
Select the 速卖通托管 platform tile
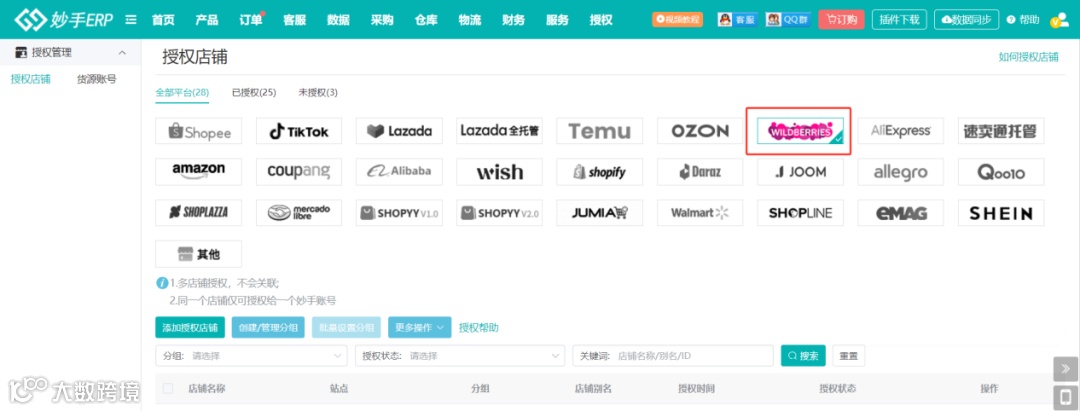[1001, 131]
